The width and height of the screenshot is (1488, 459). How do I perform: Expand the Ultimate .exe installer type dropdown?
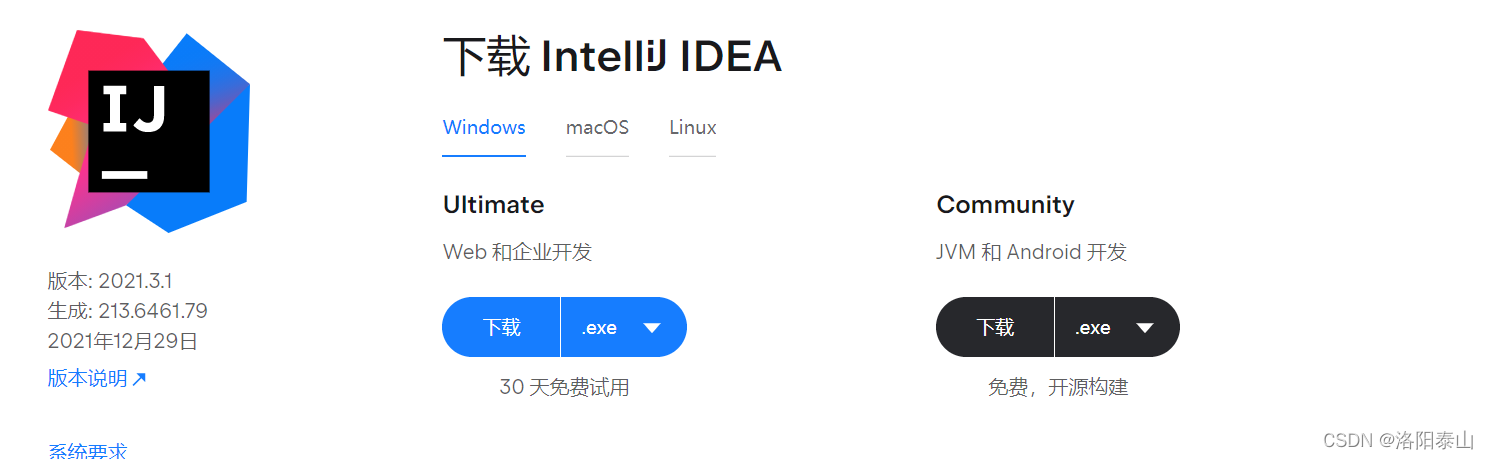coord(622,327)
